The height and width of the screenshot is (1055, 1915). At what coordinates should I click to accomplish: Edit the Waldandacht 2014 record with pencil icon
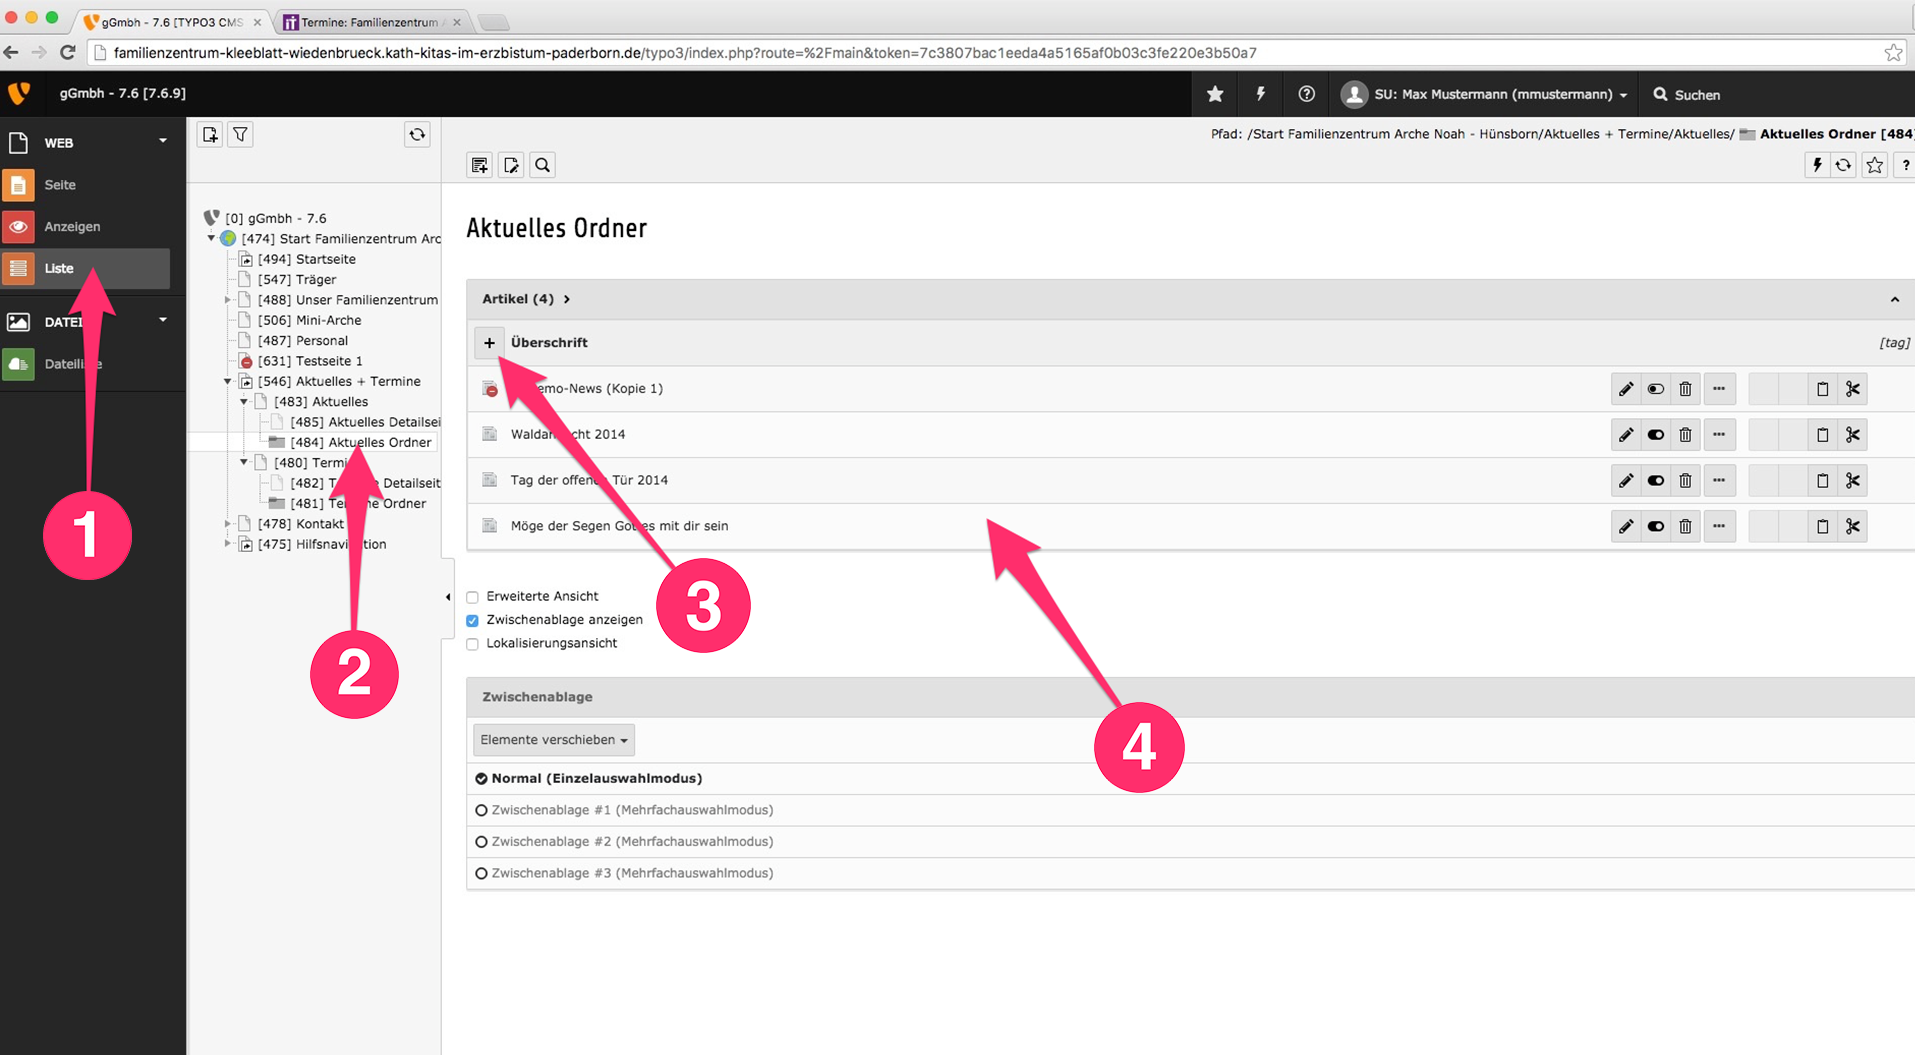tap(1626, 435)
